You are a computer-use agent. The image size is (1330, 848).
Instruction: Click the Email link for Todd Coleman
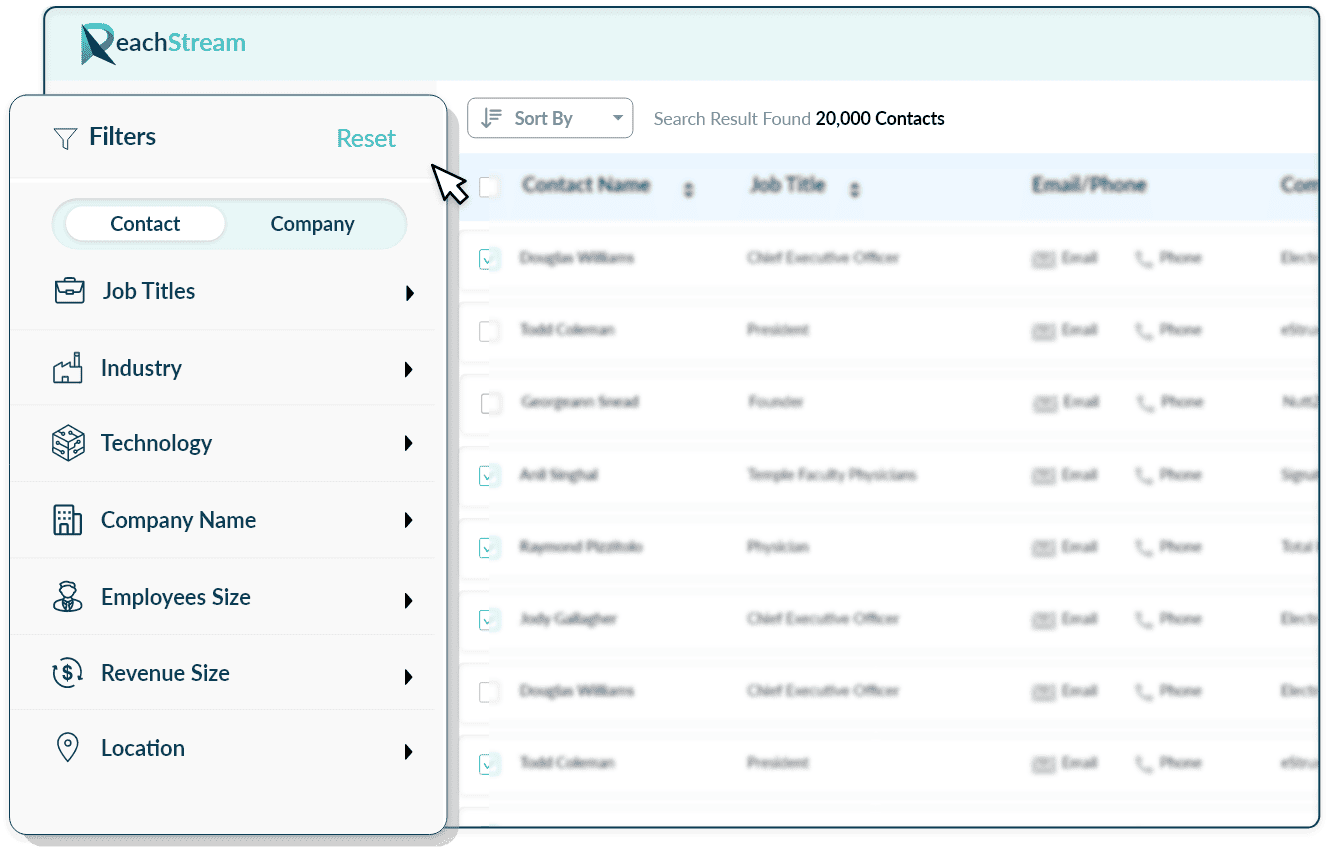pos(1066,331)
